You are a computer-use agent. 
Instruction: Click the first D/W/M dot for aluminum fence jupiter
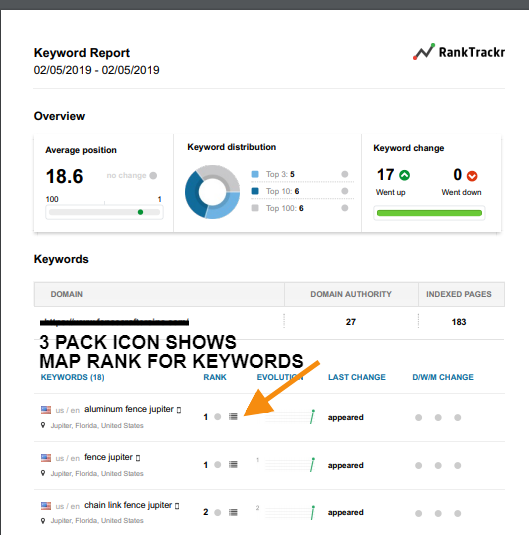pyautogui.click(x=418, y=418)
